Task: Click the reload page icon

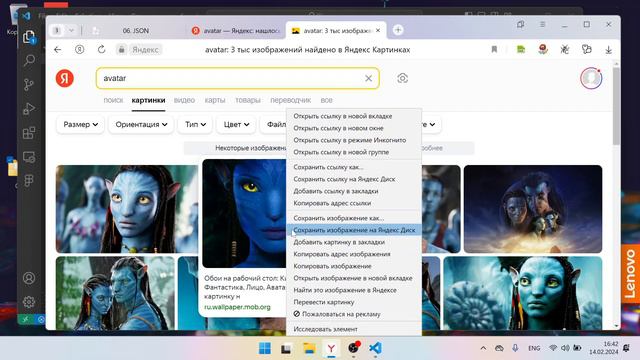Action: [x=102, y=49]
